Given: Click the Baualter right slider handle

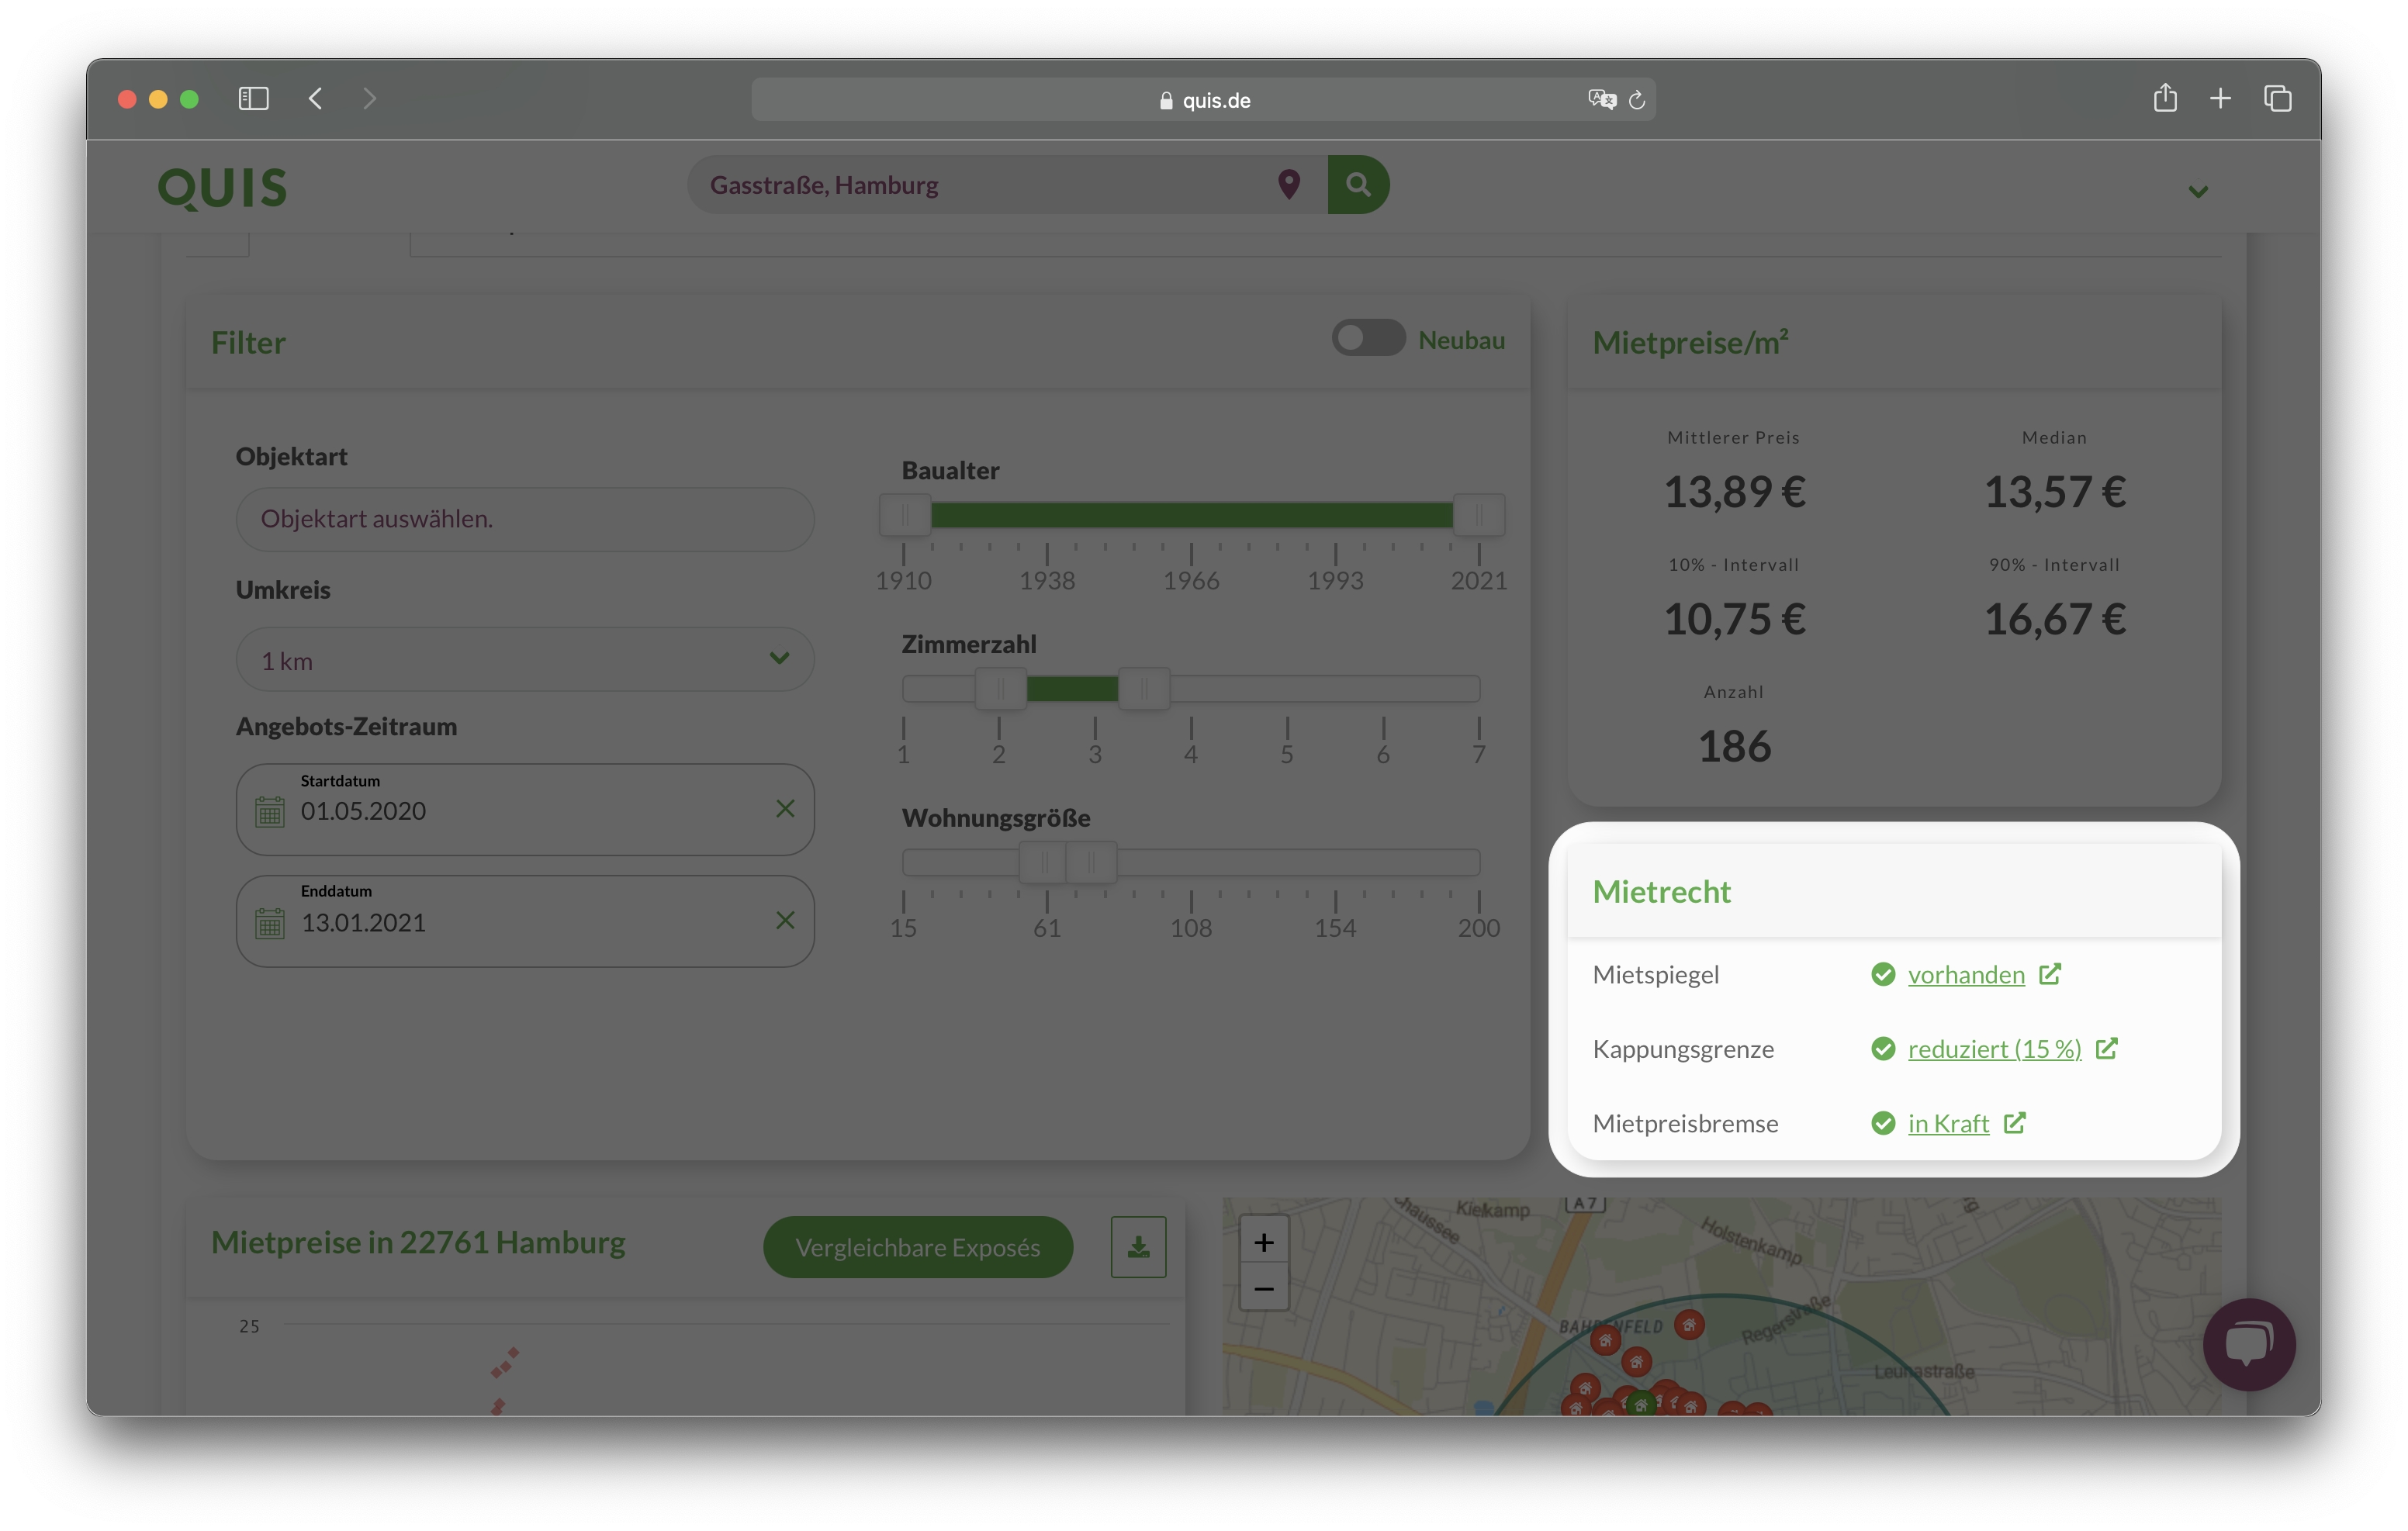Looking at the screenshot, I should 1478,515.
